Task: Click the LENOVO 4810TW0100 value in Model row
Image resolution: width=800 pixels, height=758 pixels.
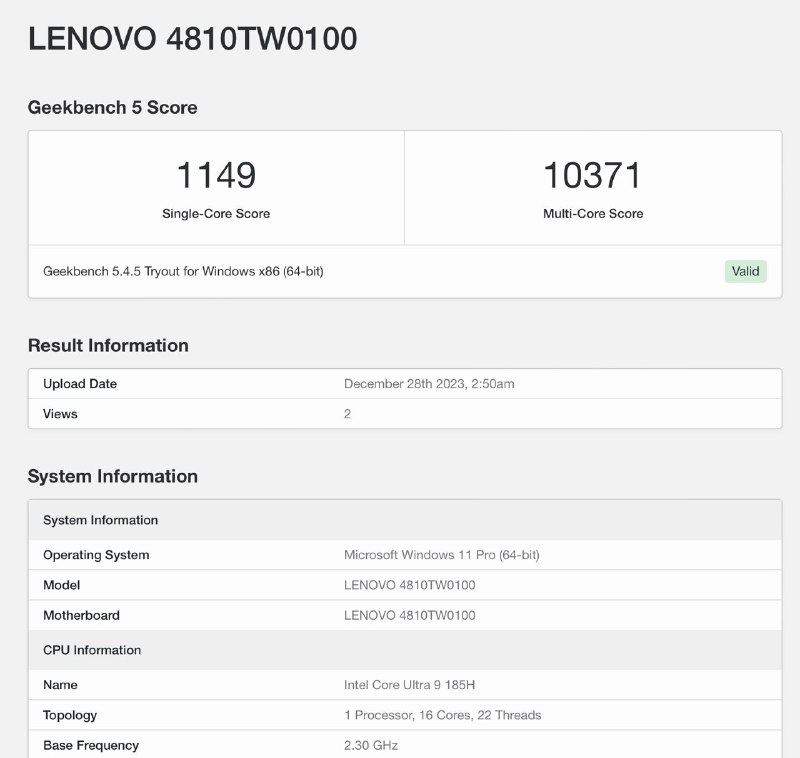Action: pos(410,585)
